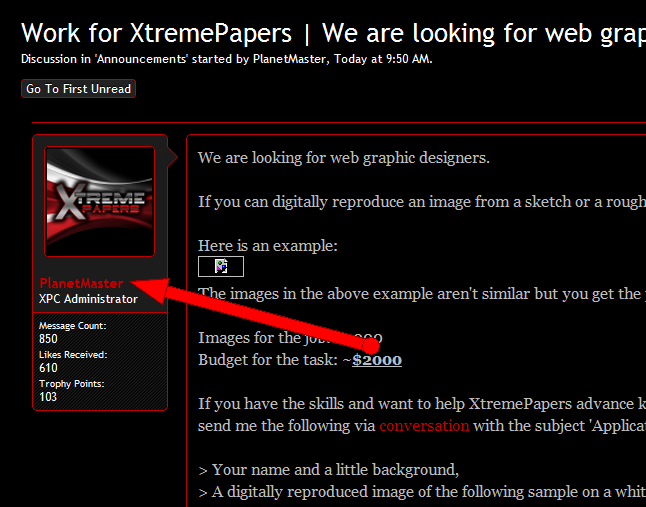Click the Likes Received value 610
This screenshot has height=507, width=646.
48,368
